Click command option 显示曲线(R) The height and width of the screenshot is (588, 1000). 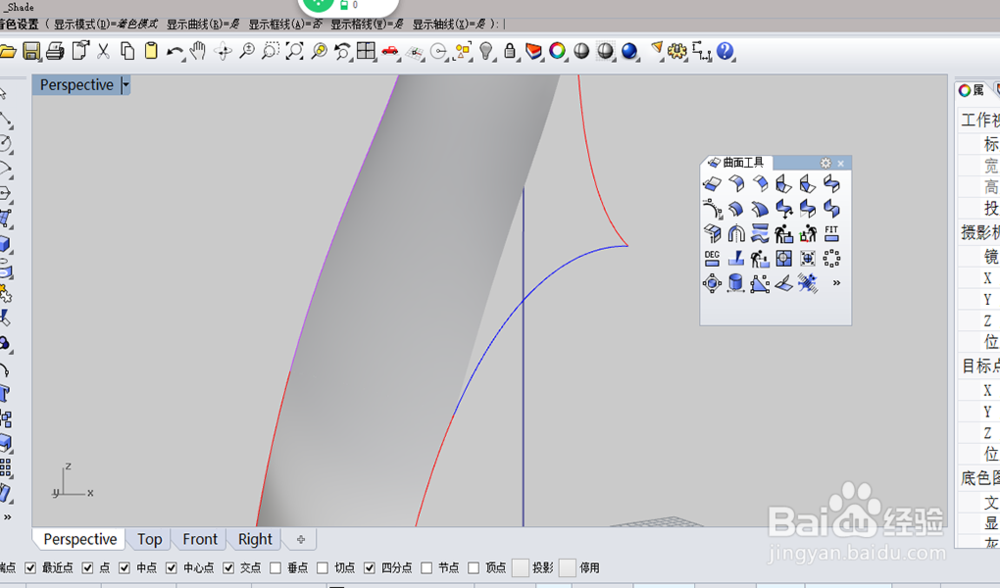click(203, 24)
